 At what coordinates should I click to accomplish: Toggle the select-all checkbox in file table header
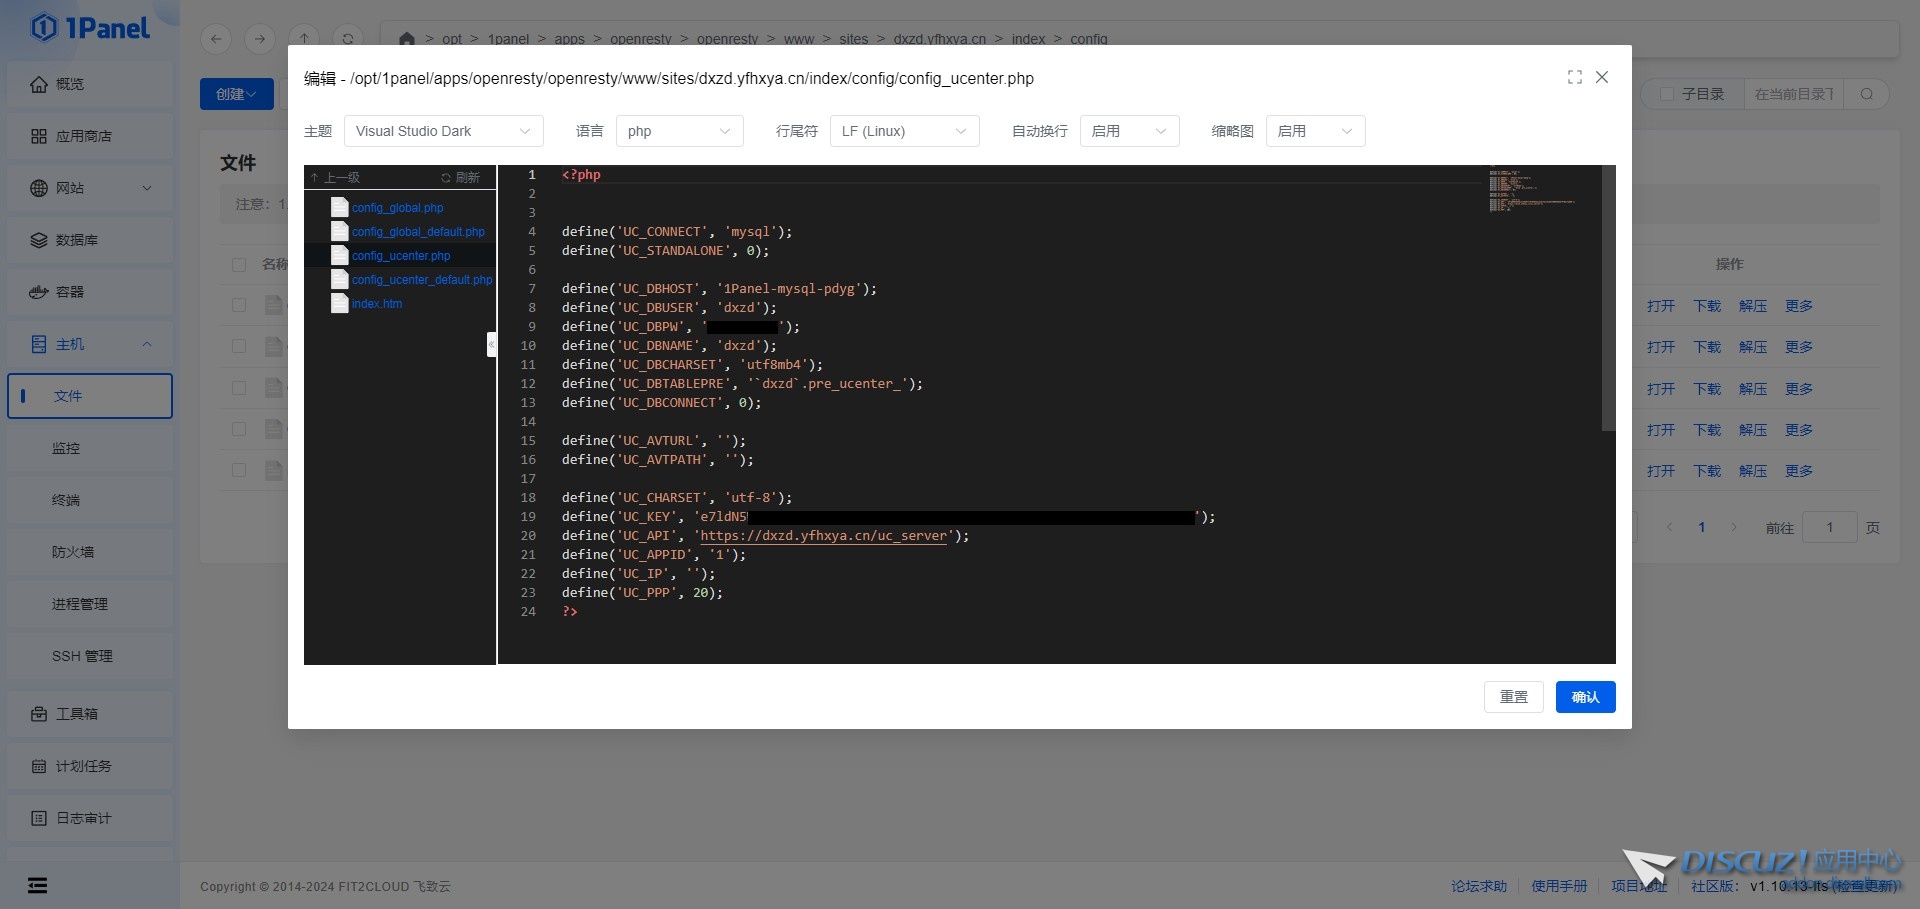(239, 265)
